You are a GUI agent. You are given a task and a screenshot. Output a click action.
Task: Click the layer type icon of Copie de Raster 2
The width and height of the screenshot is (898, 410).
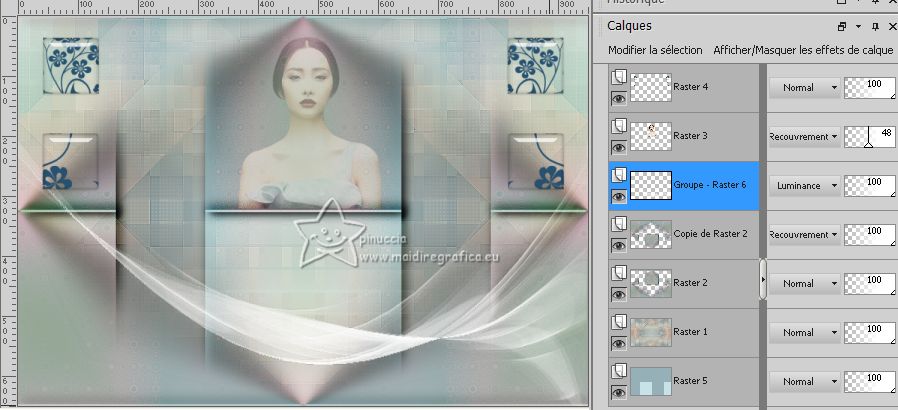[619, 224]
